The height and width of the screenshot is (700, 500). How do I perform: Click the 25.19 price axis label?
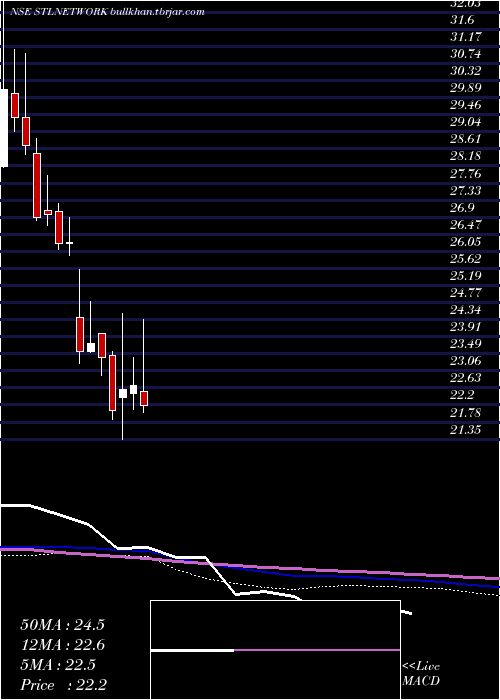click(466, 275)
